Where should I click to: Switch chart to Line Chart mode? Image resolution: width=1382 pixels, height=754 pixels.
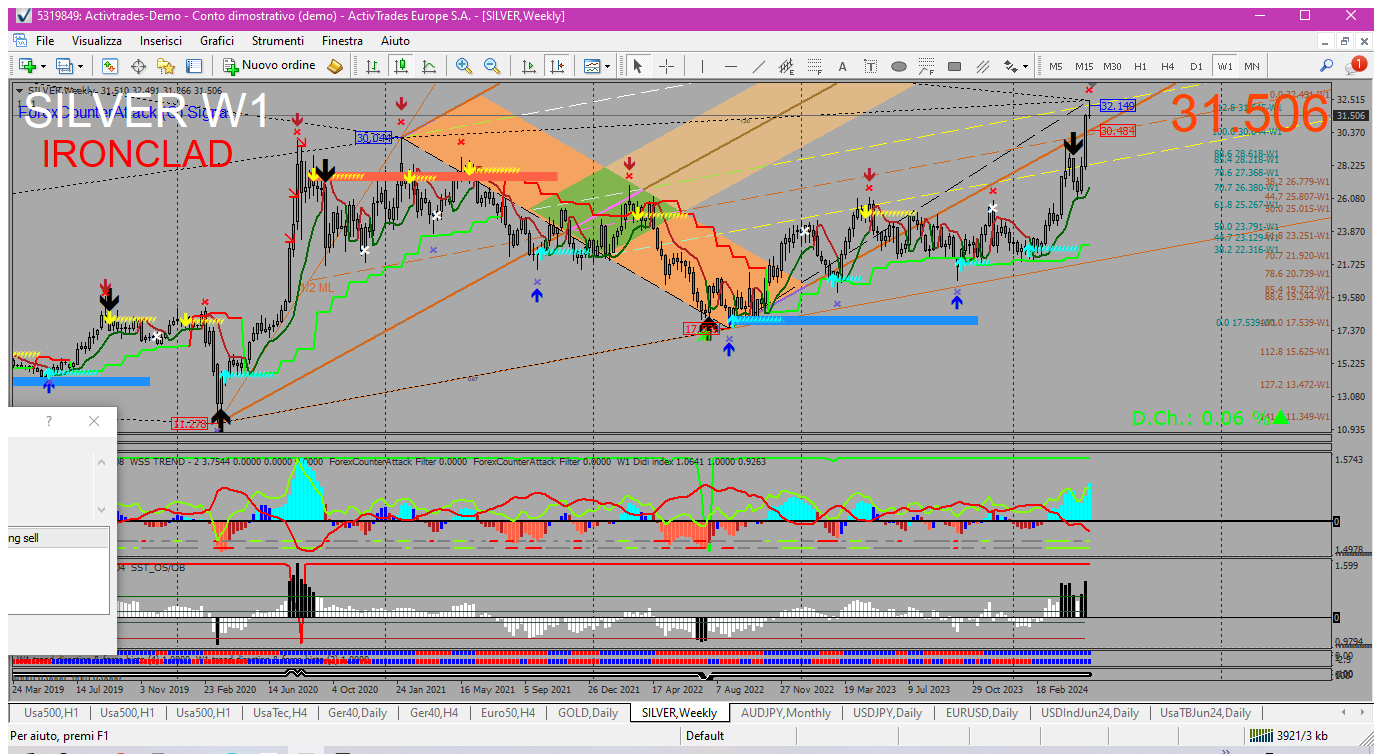(x=429, y=66)
